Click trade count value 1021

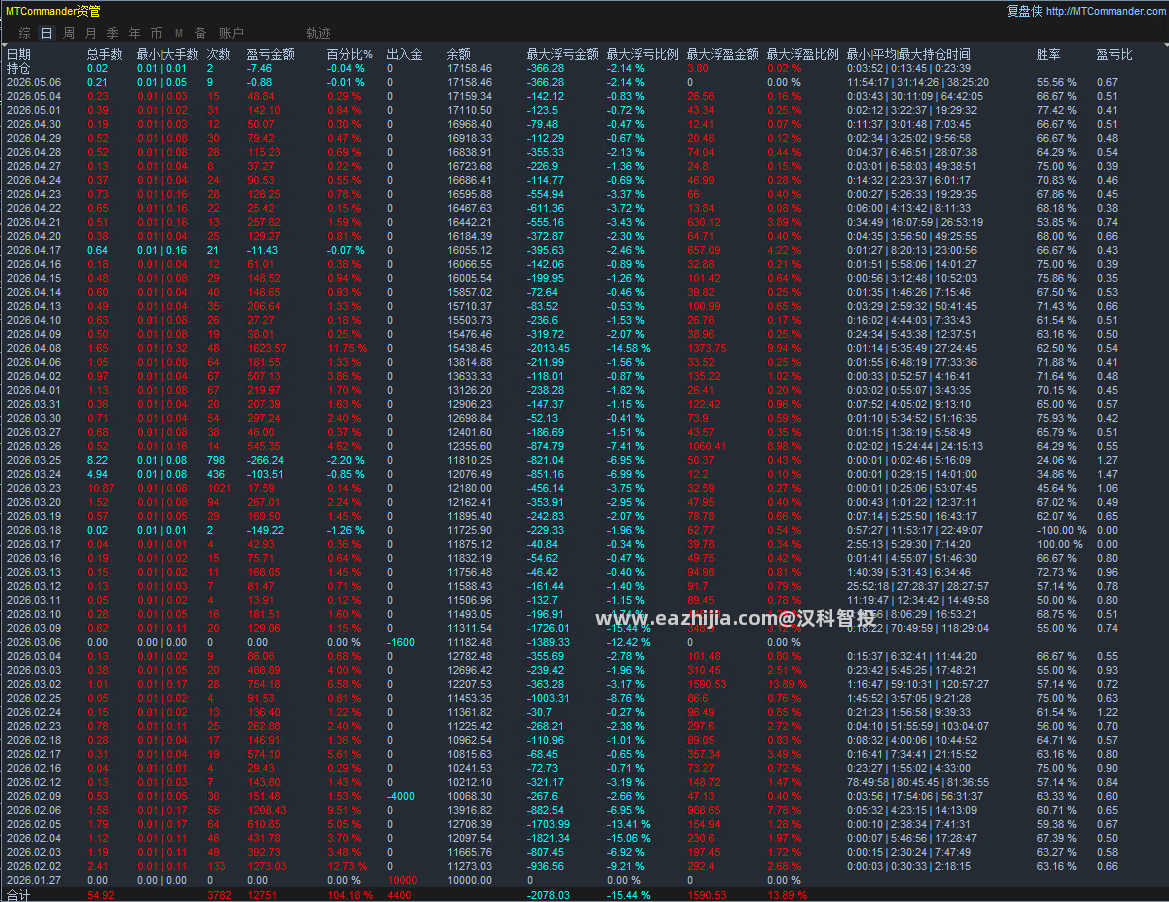(x=219, y=488)
